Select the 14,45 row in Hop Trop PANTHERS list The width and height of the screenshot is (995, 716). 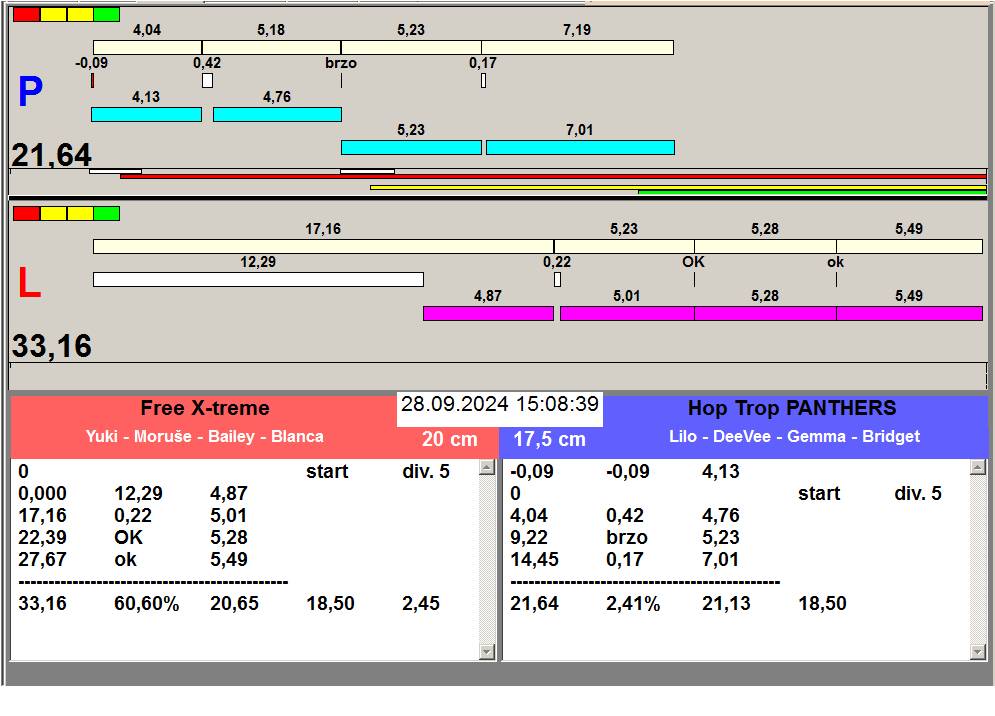tap(736, 560)
